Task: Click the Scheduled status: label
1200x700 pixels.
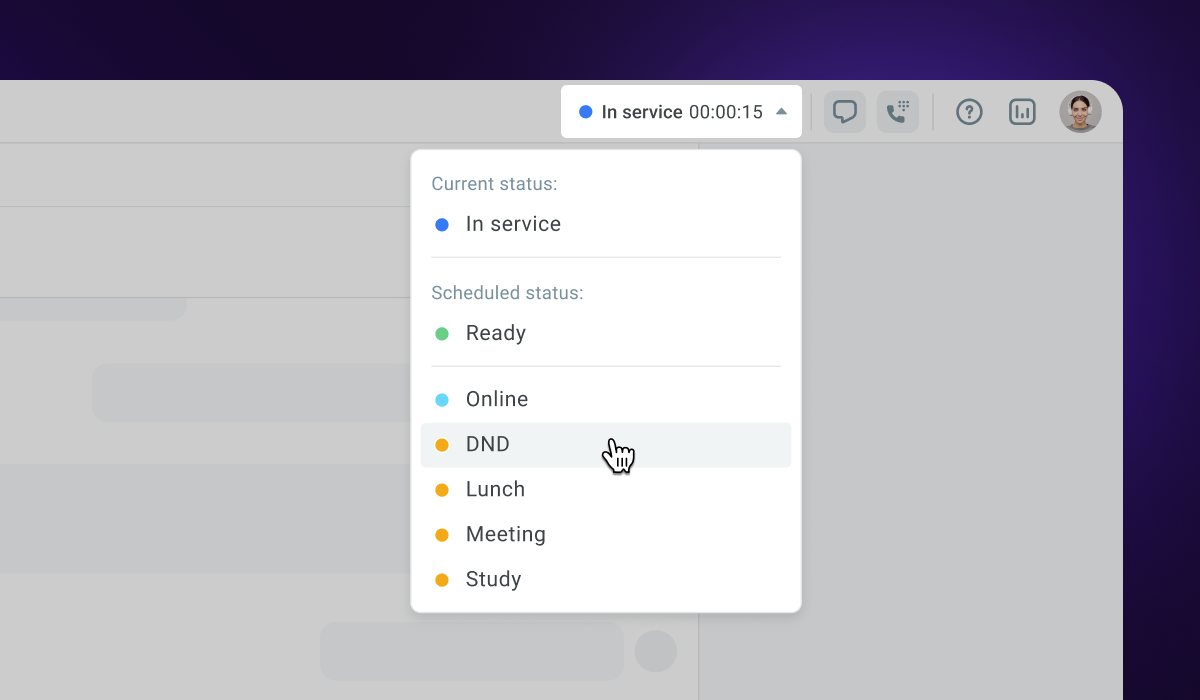Action: [507, 293]
